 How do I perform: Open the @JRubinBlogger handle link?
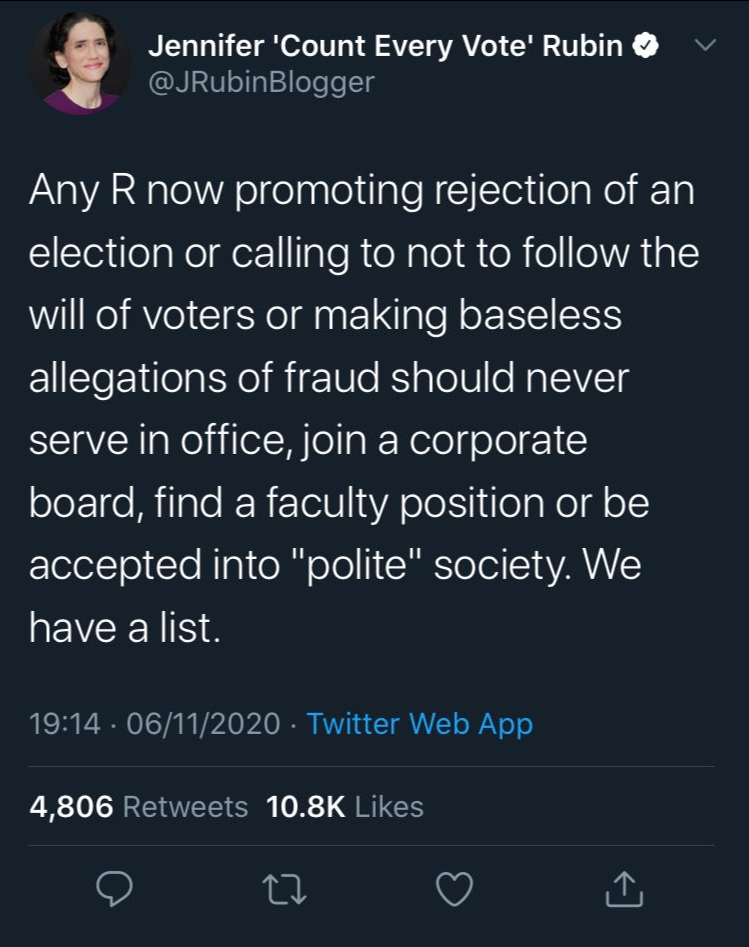click(x=260, y=81)
